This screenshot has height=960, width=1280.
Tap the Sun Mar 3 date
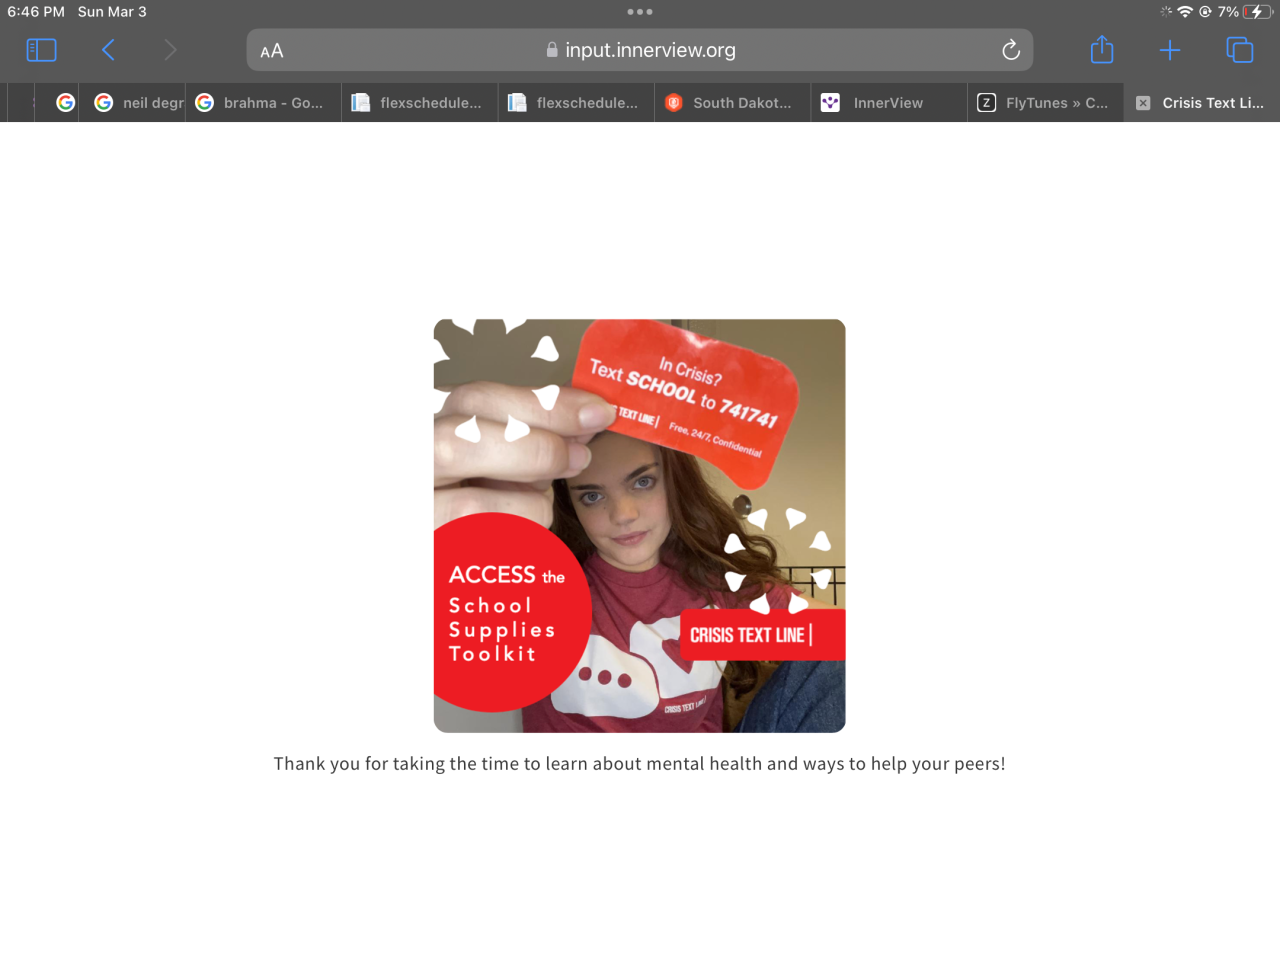(x=112, y=12)
